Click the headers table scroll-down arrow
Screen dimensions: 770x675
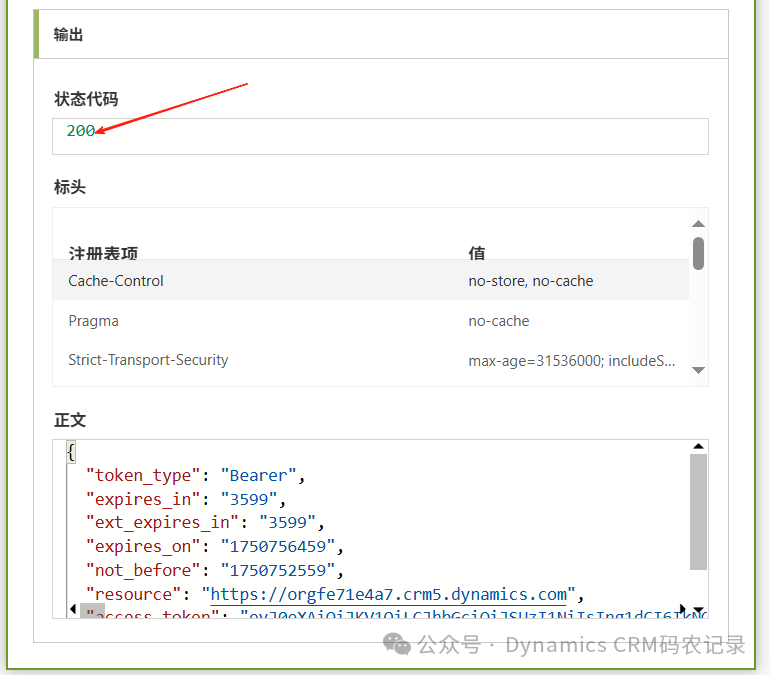[x=698, y=370]
